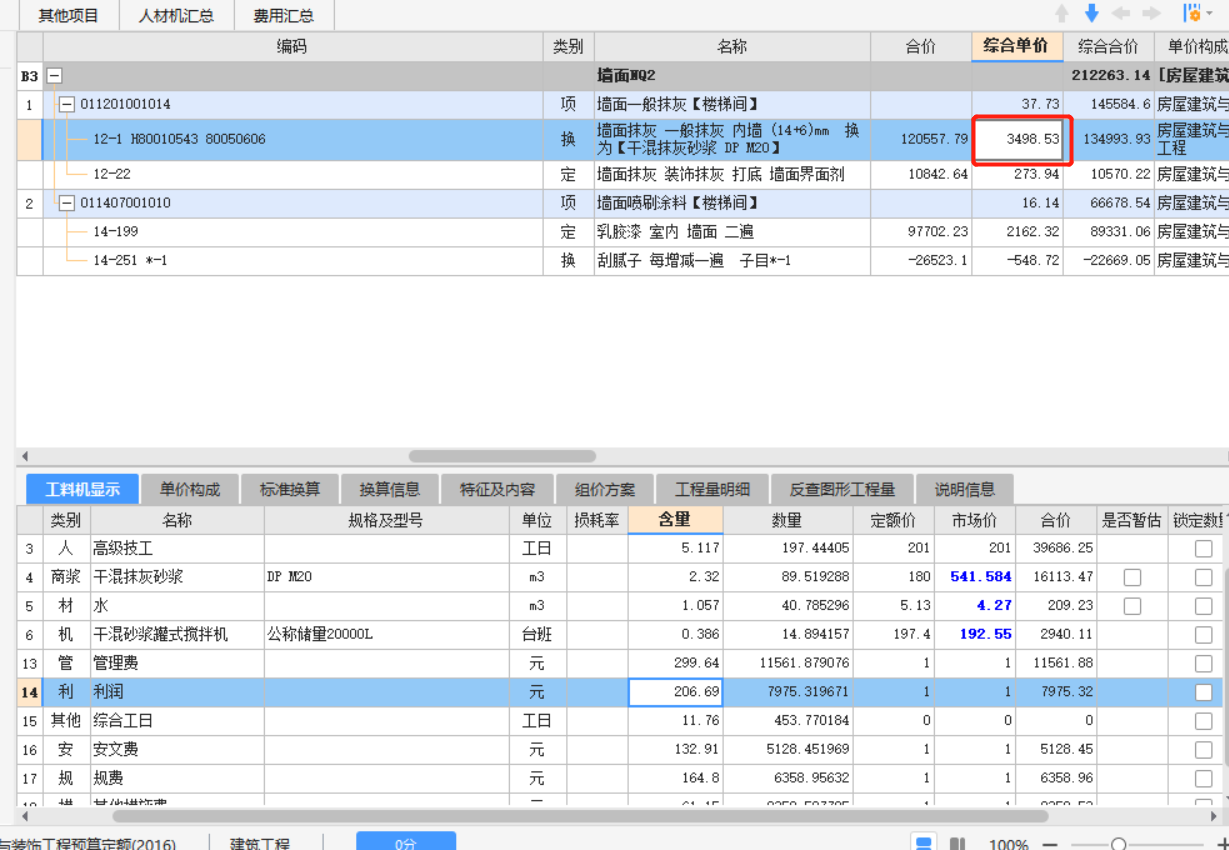Open the 其他项目 tab

coord(68,16)
